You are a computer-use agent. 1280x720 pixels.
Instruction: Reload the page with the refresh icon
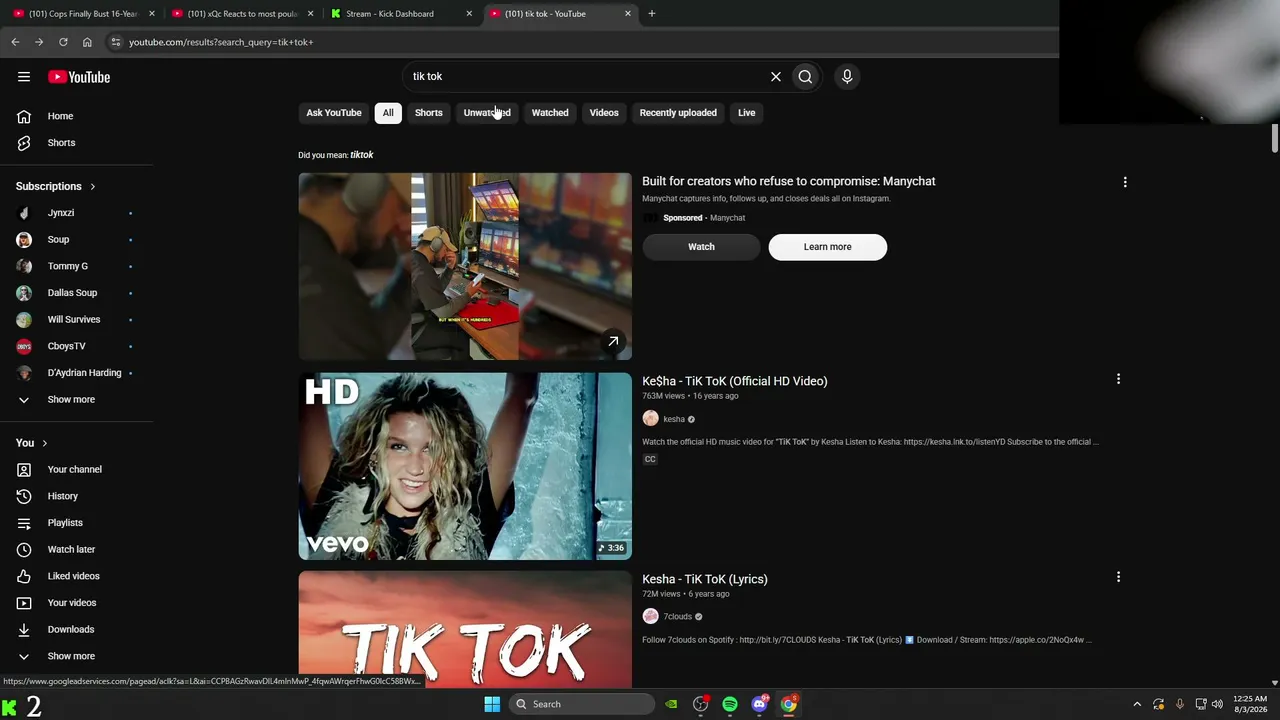63,42
